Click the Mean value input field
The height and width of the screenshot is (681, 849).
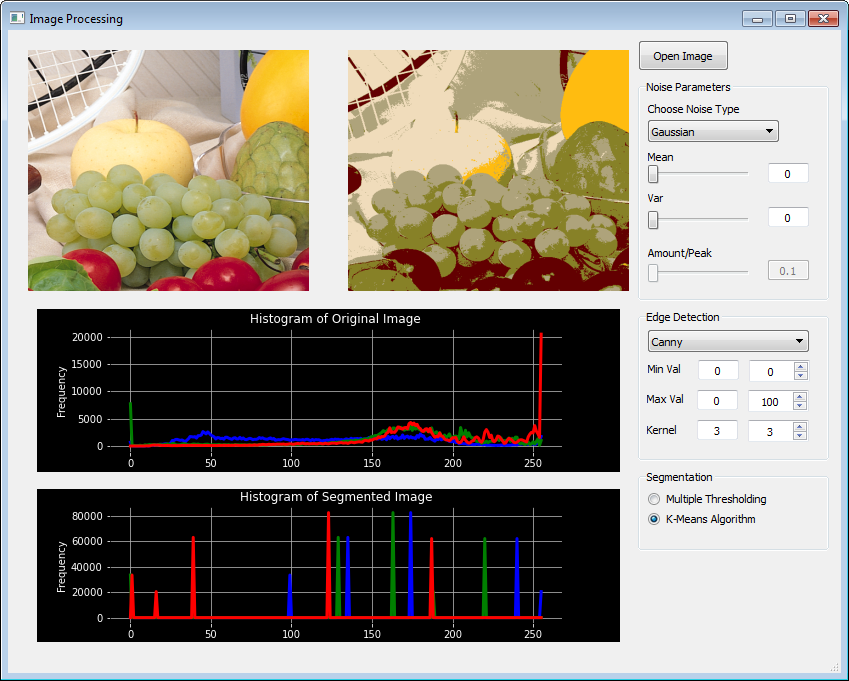787,173
